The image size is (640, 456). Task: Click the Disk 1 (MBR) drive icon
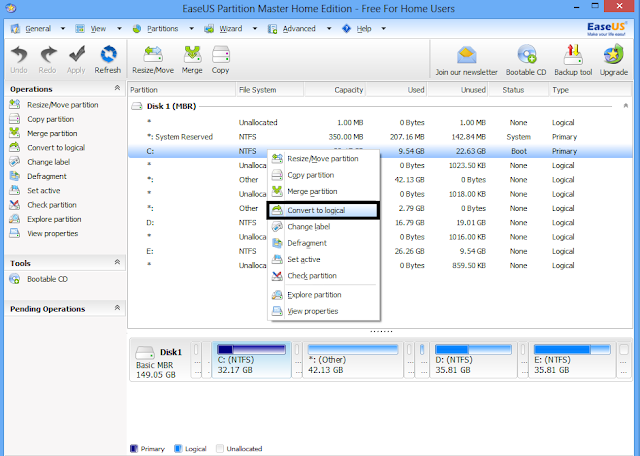136,106
